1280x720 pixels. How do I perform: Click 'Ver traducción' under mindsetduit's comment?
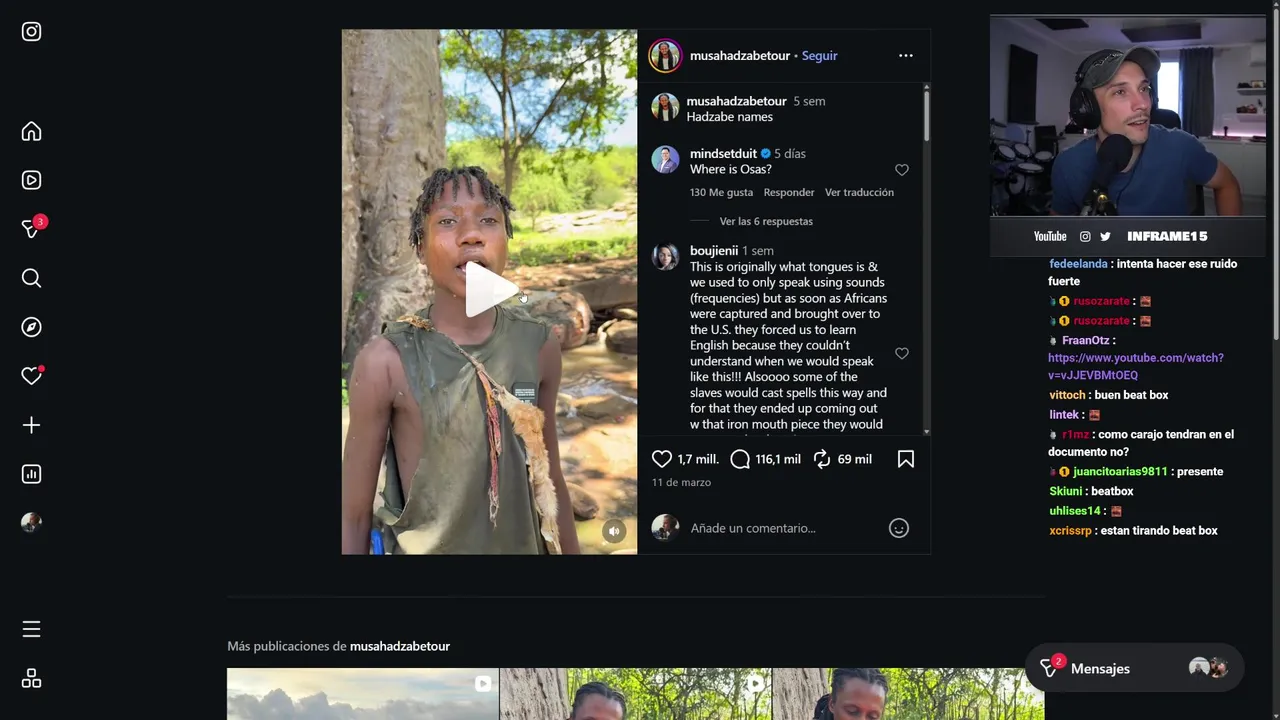pos(859,192)
